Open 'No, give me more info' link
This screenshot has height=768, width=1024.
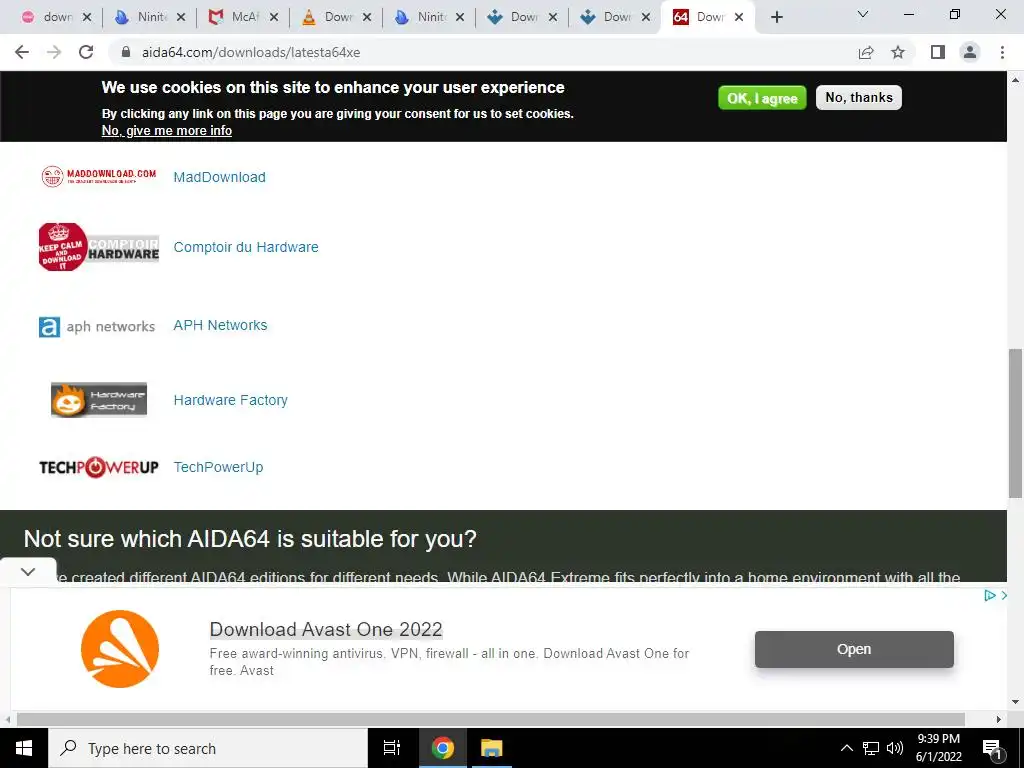coord(167,131)
